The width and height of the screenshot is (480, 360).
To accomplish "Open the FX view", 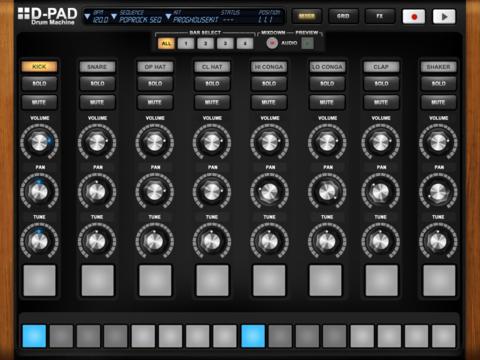I will (x=380, y=16).
